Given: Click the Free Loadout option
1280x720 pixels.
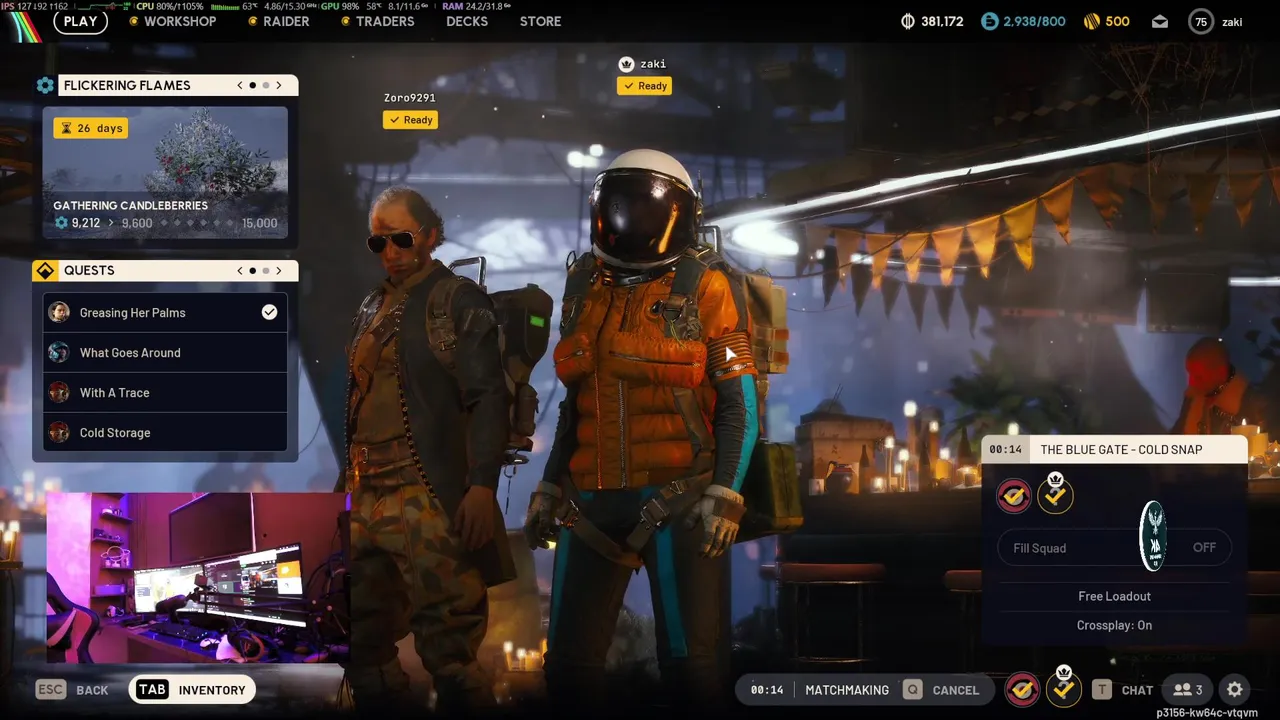Looking at the screenshot, I should click(x=1114, y=596).
